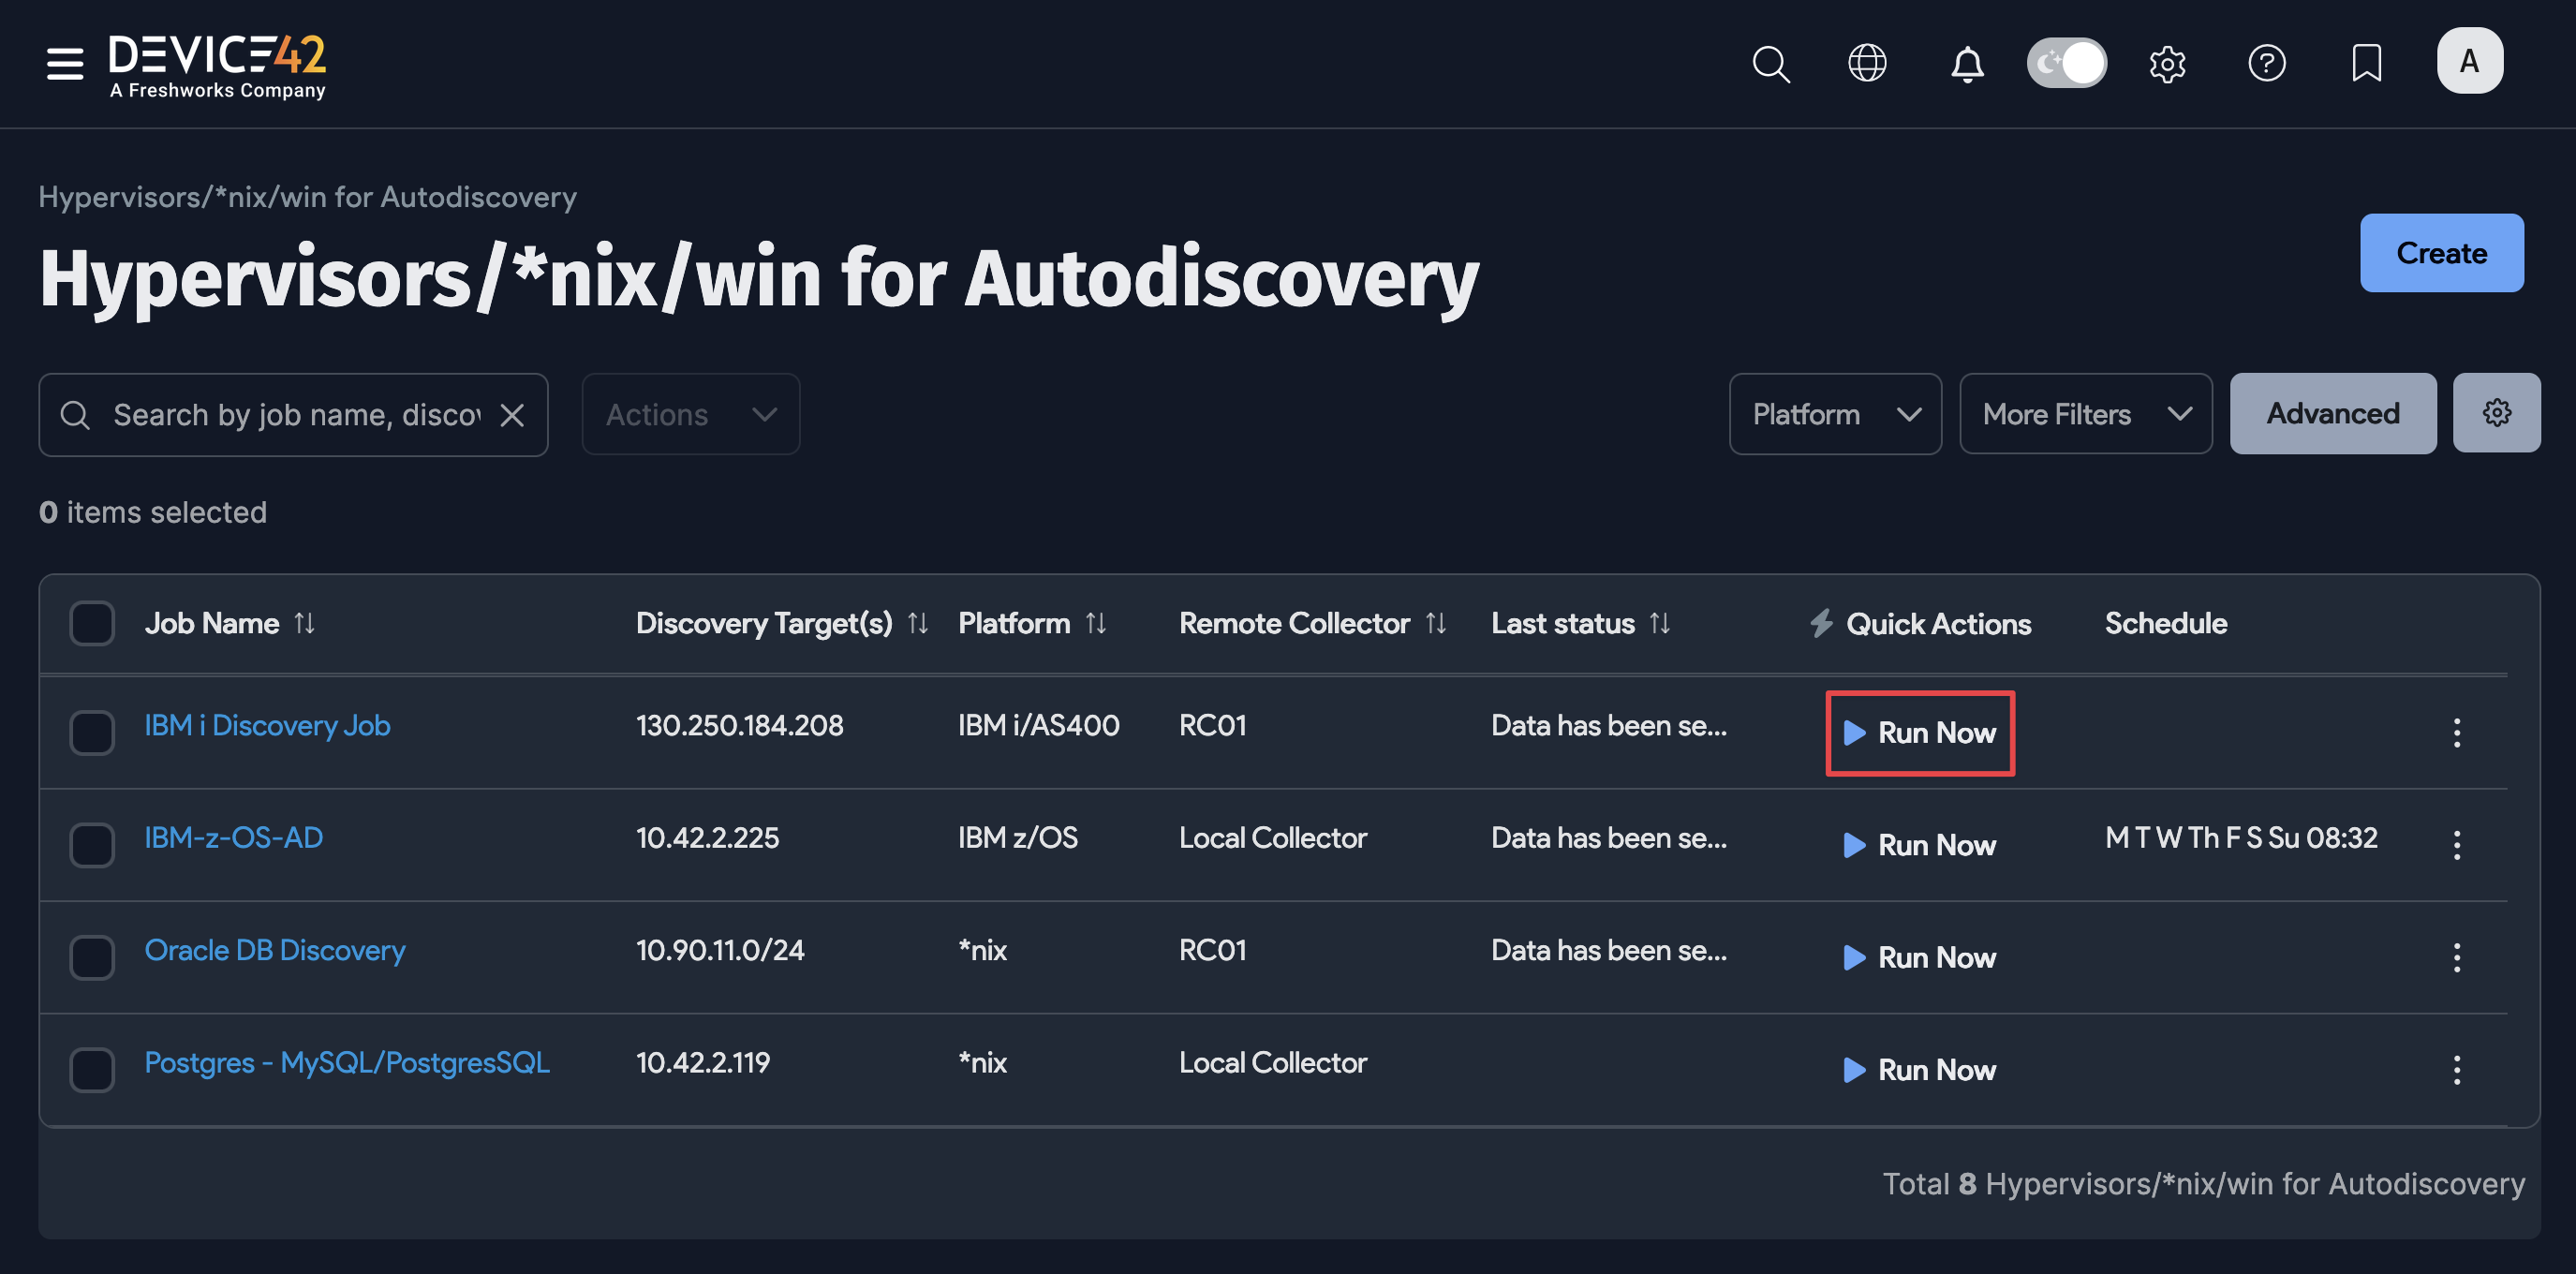The image size is (2576, 1274).
Task: Open the notifications bell
Action: [1967, 64]
